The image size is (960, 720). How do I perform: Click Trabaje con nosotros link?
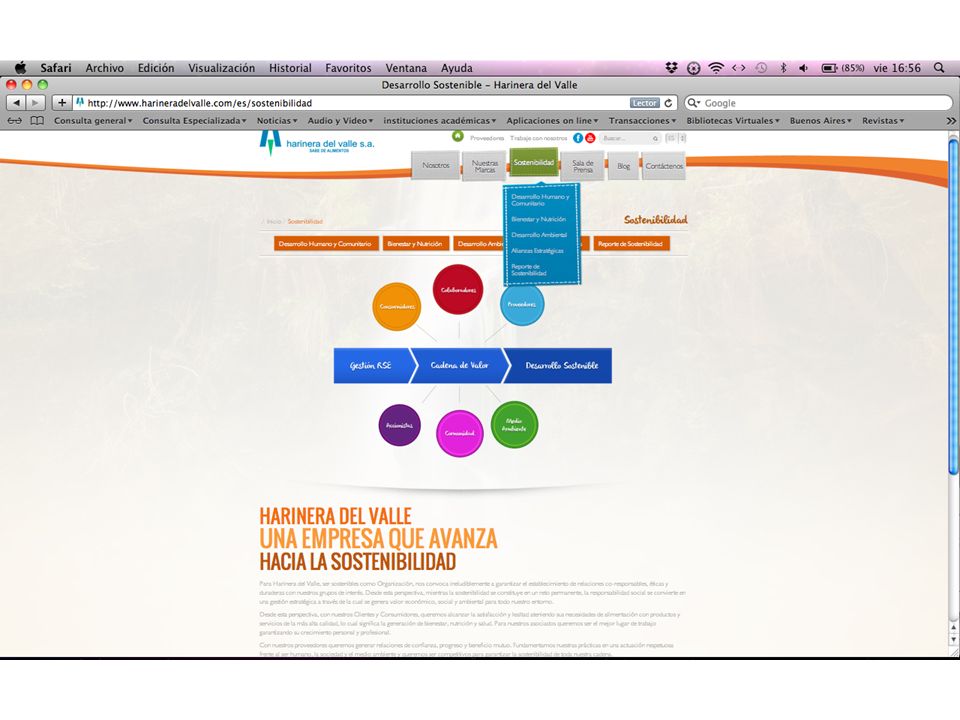pyautogui.click(x=539, y=138)
